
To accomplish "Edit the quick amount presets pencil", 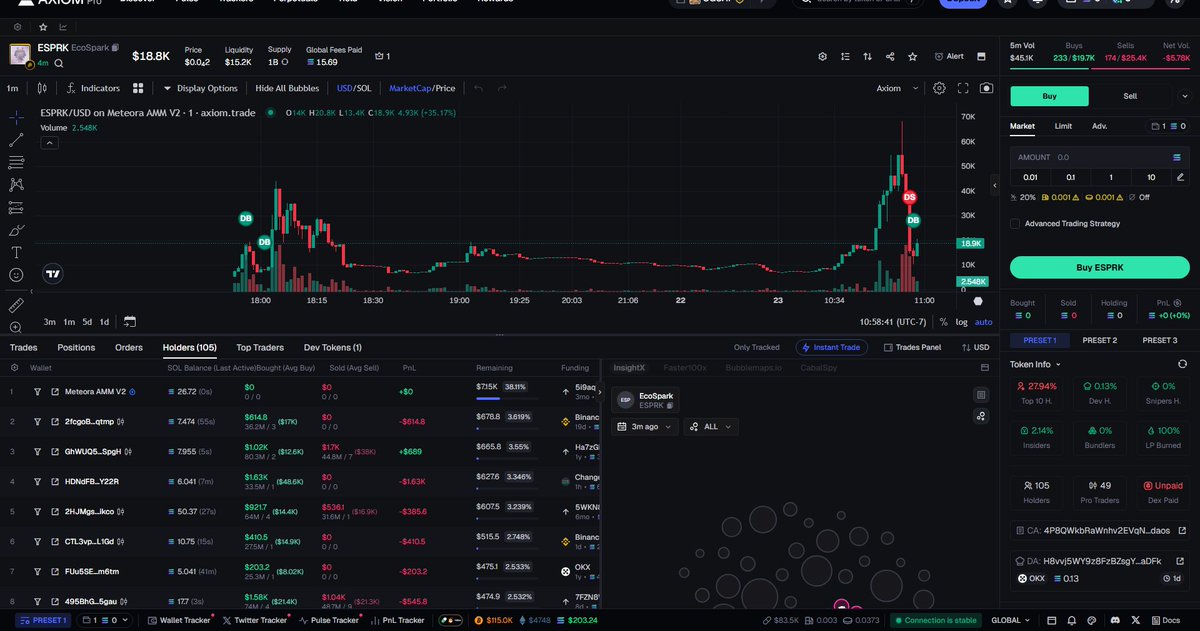I will pyautogui.click(x=1180, y=177).
